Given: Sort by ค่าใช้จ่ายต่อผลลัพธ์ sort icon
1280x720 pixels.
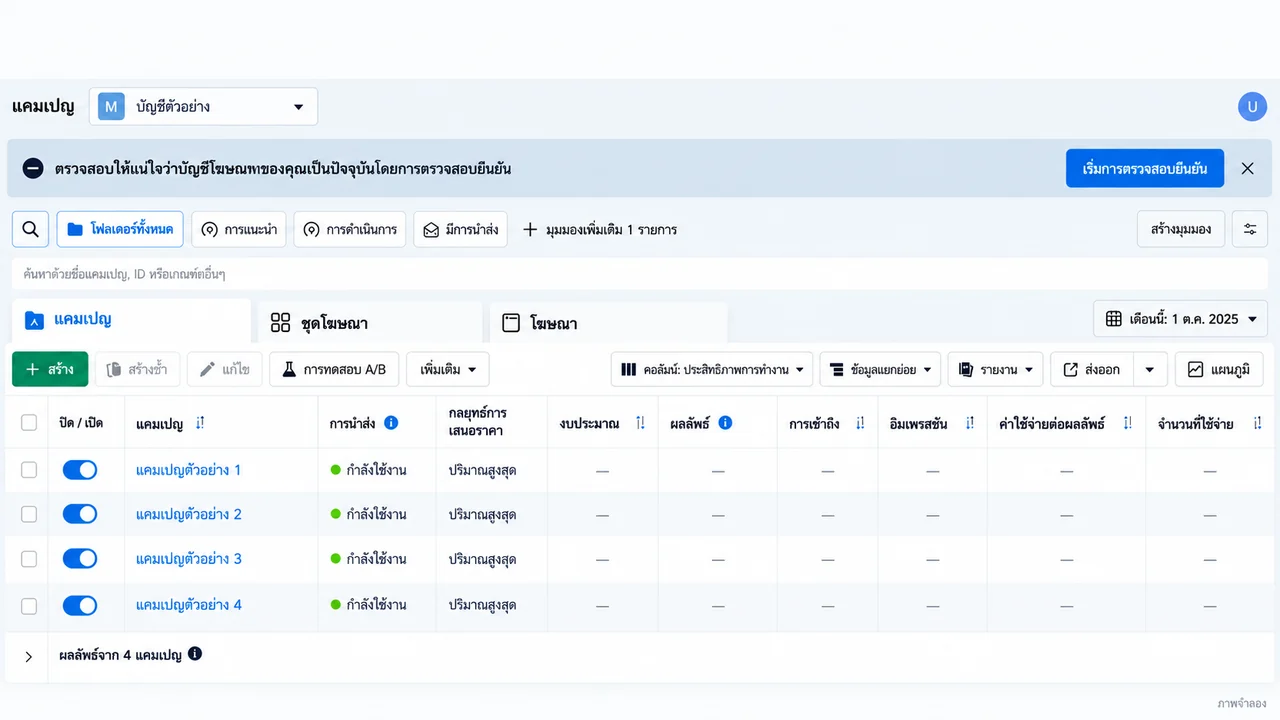Looking at the screenshot, I should click(1128, 423).
